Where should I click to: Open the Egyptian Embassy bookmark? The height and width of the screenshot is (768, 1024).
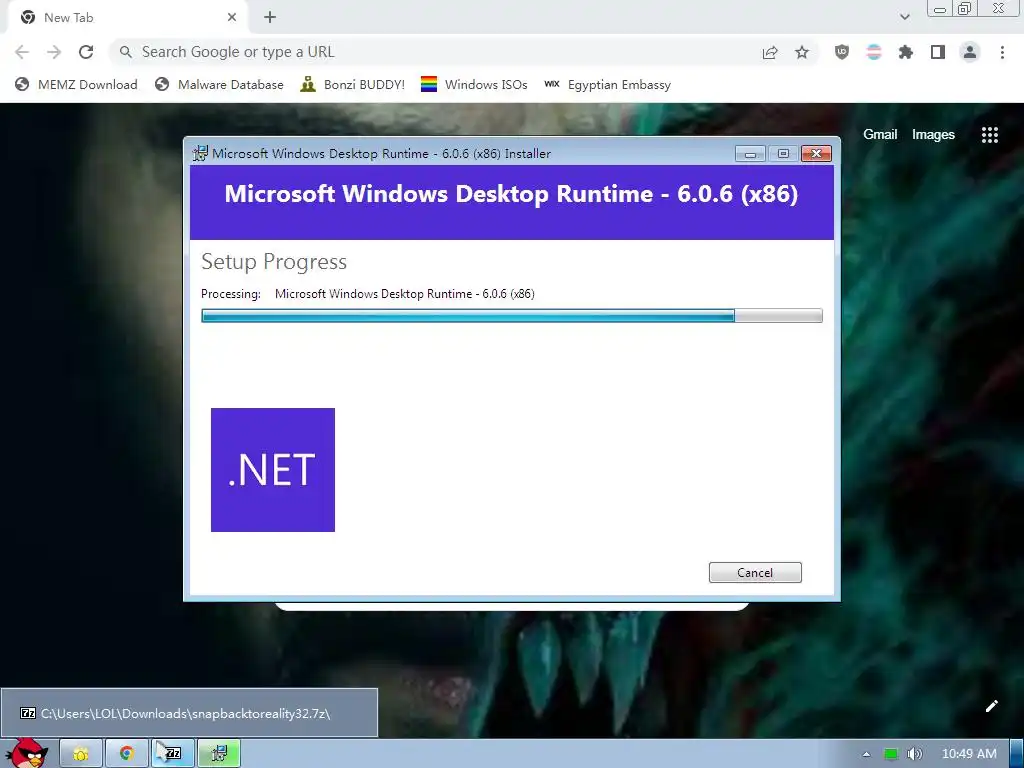(x=607, y=85)
